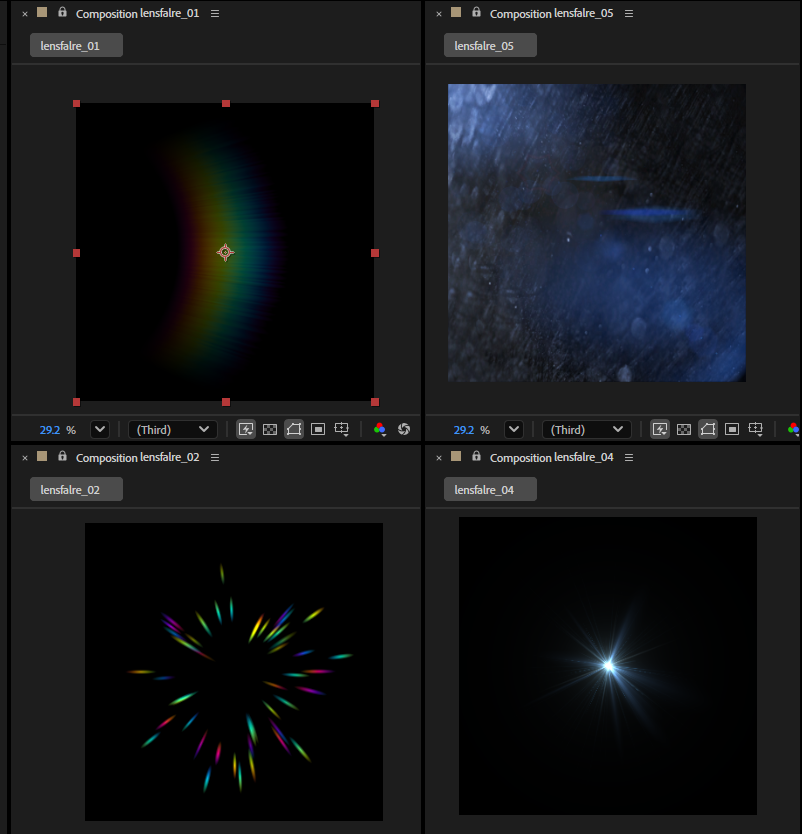This screenshot has height=834, width=802.
Task: Open grid and guide options in lensfalre_05 viewer
Action: (755, 429)
